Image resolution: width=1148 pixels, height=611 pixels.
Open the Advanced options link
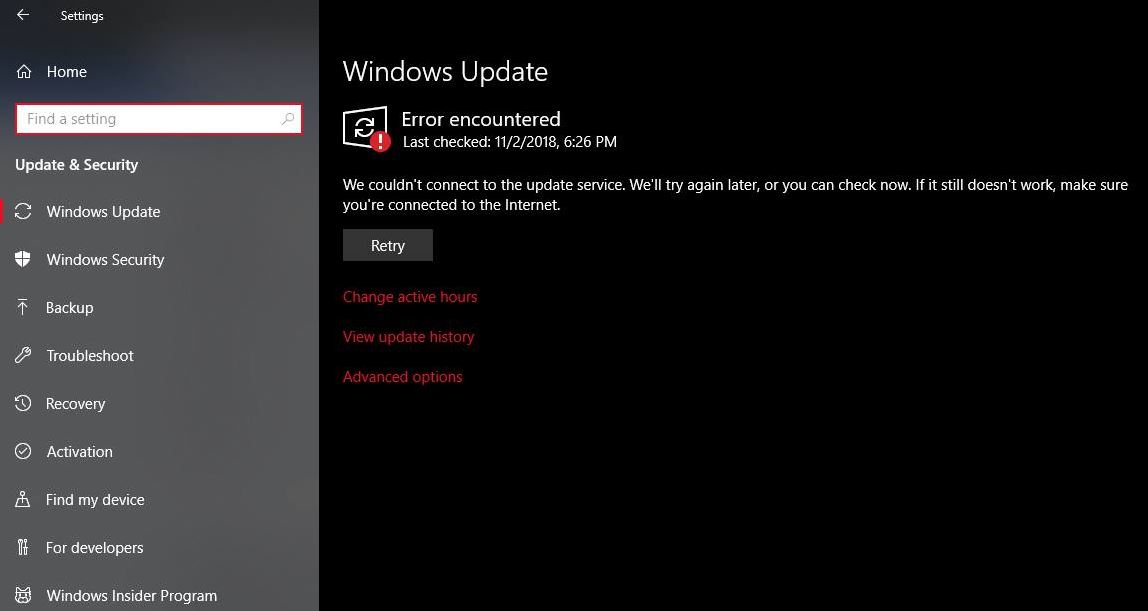[x=402, y=377]
